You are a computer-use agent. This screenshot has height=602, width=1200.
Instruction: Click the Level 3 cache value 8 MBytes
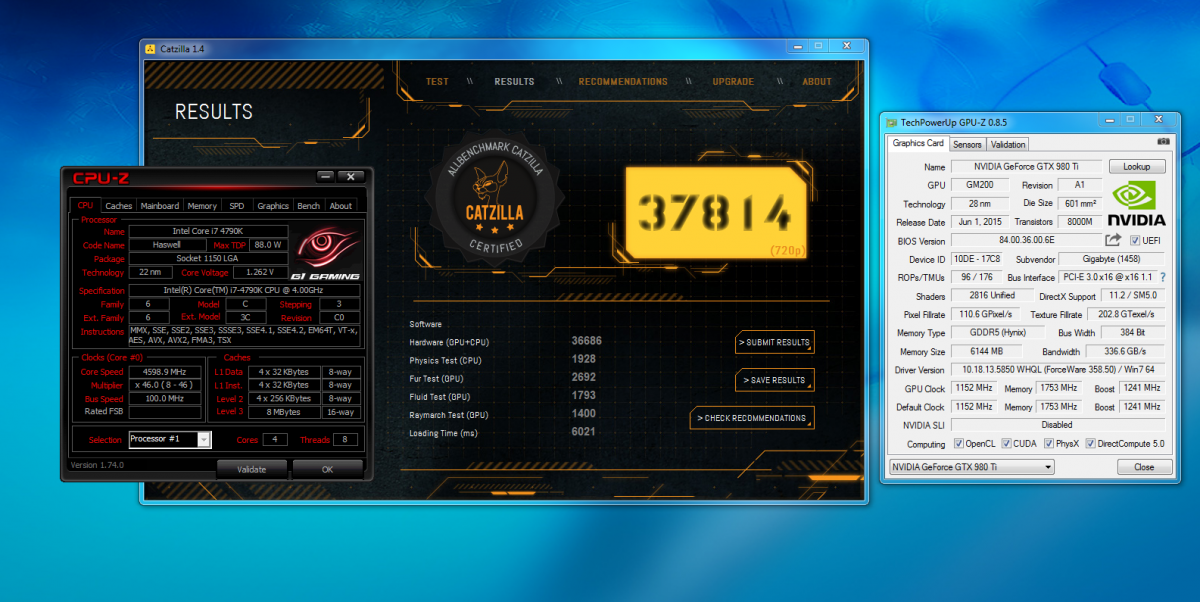tap(284, 411)
